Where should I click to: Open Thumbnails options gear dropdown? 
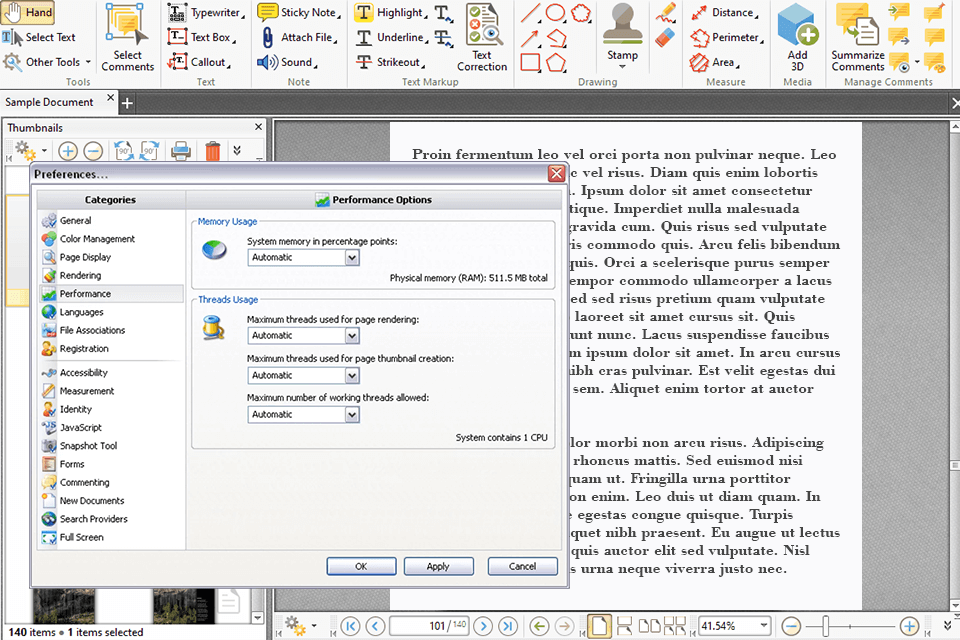(x=31, y=151)
